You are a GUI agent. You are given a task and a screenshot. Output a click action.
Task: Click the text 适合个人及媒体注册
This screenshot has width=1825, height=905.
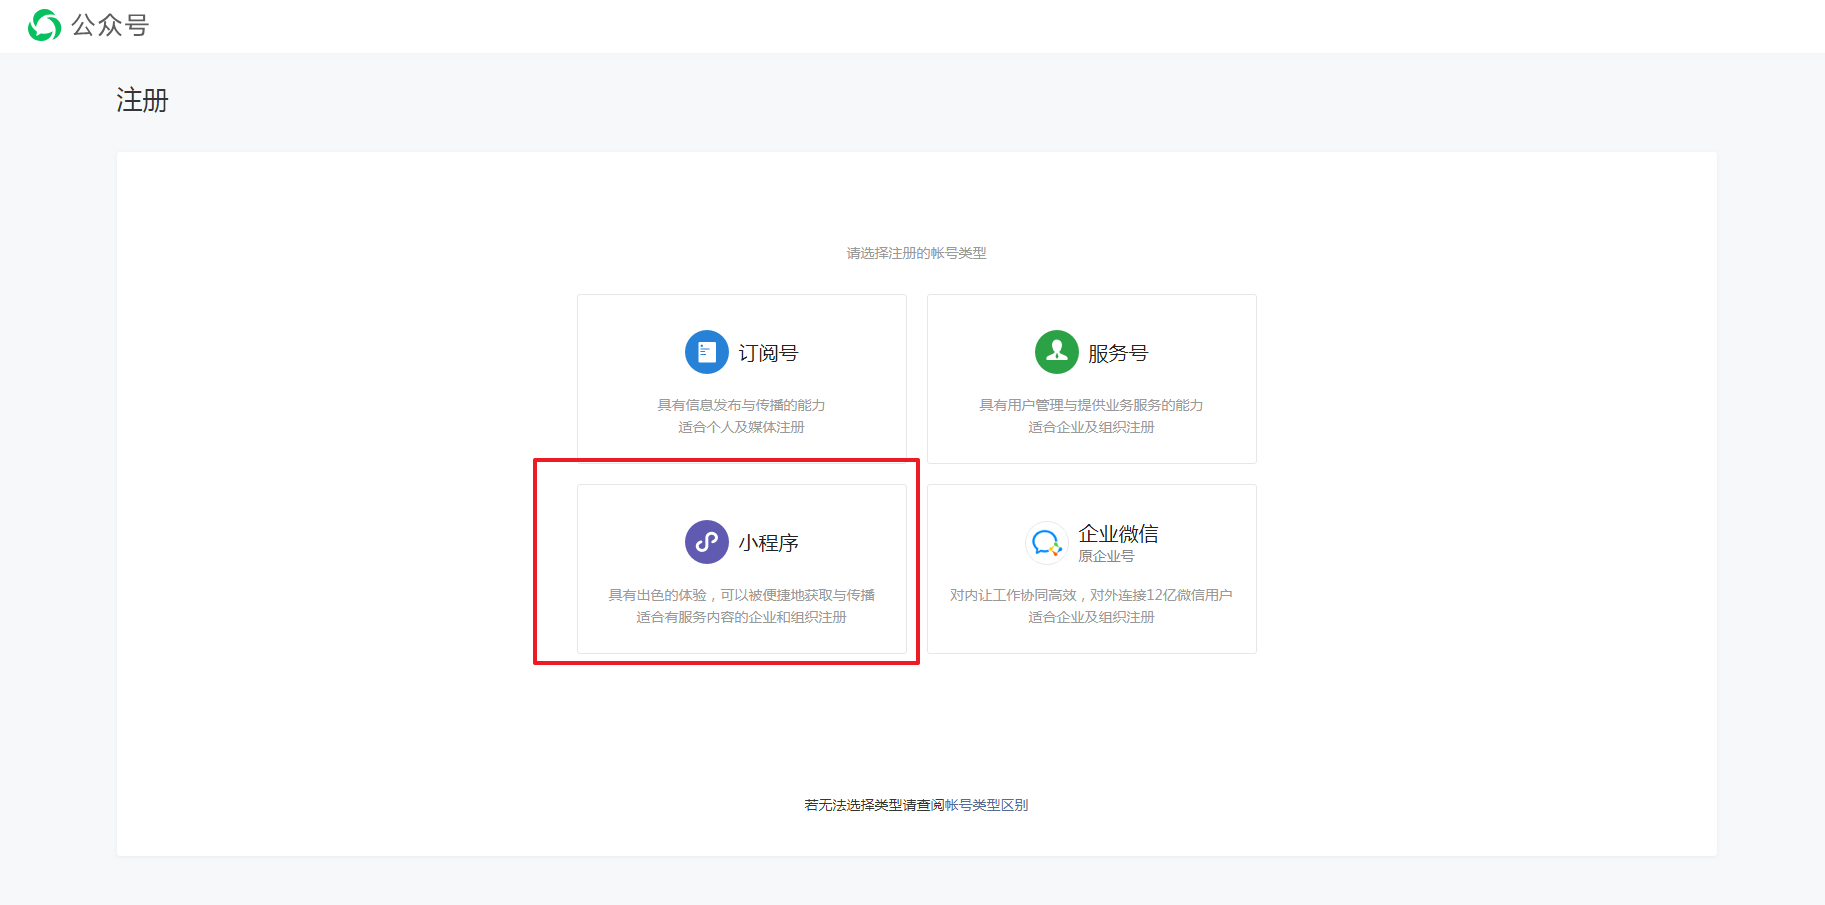click(741, 427)
